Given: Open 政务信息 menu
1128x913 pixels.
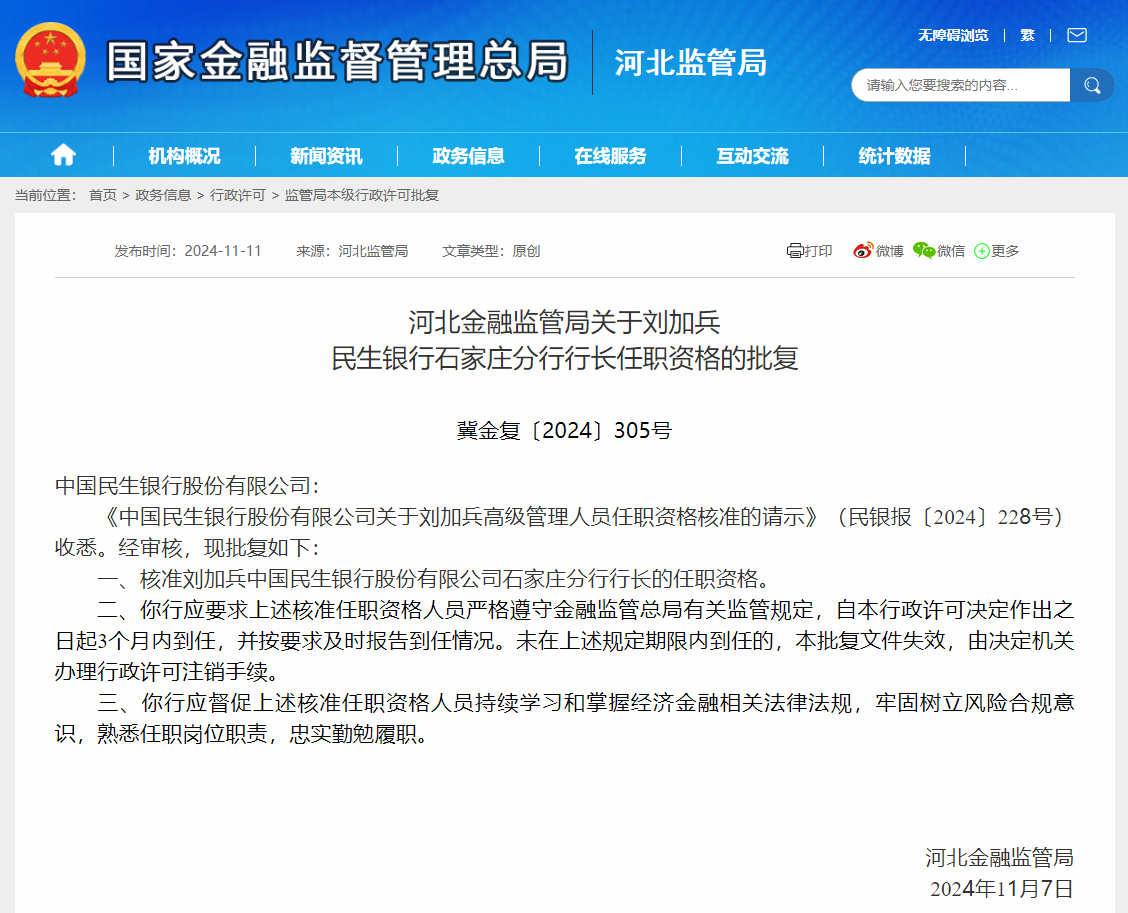Looking at the screenshot, I should point(468,155).
